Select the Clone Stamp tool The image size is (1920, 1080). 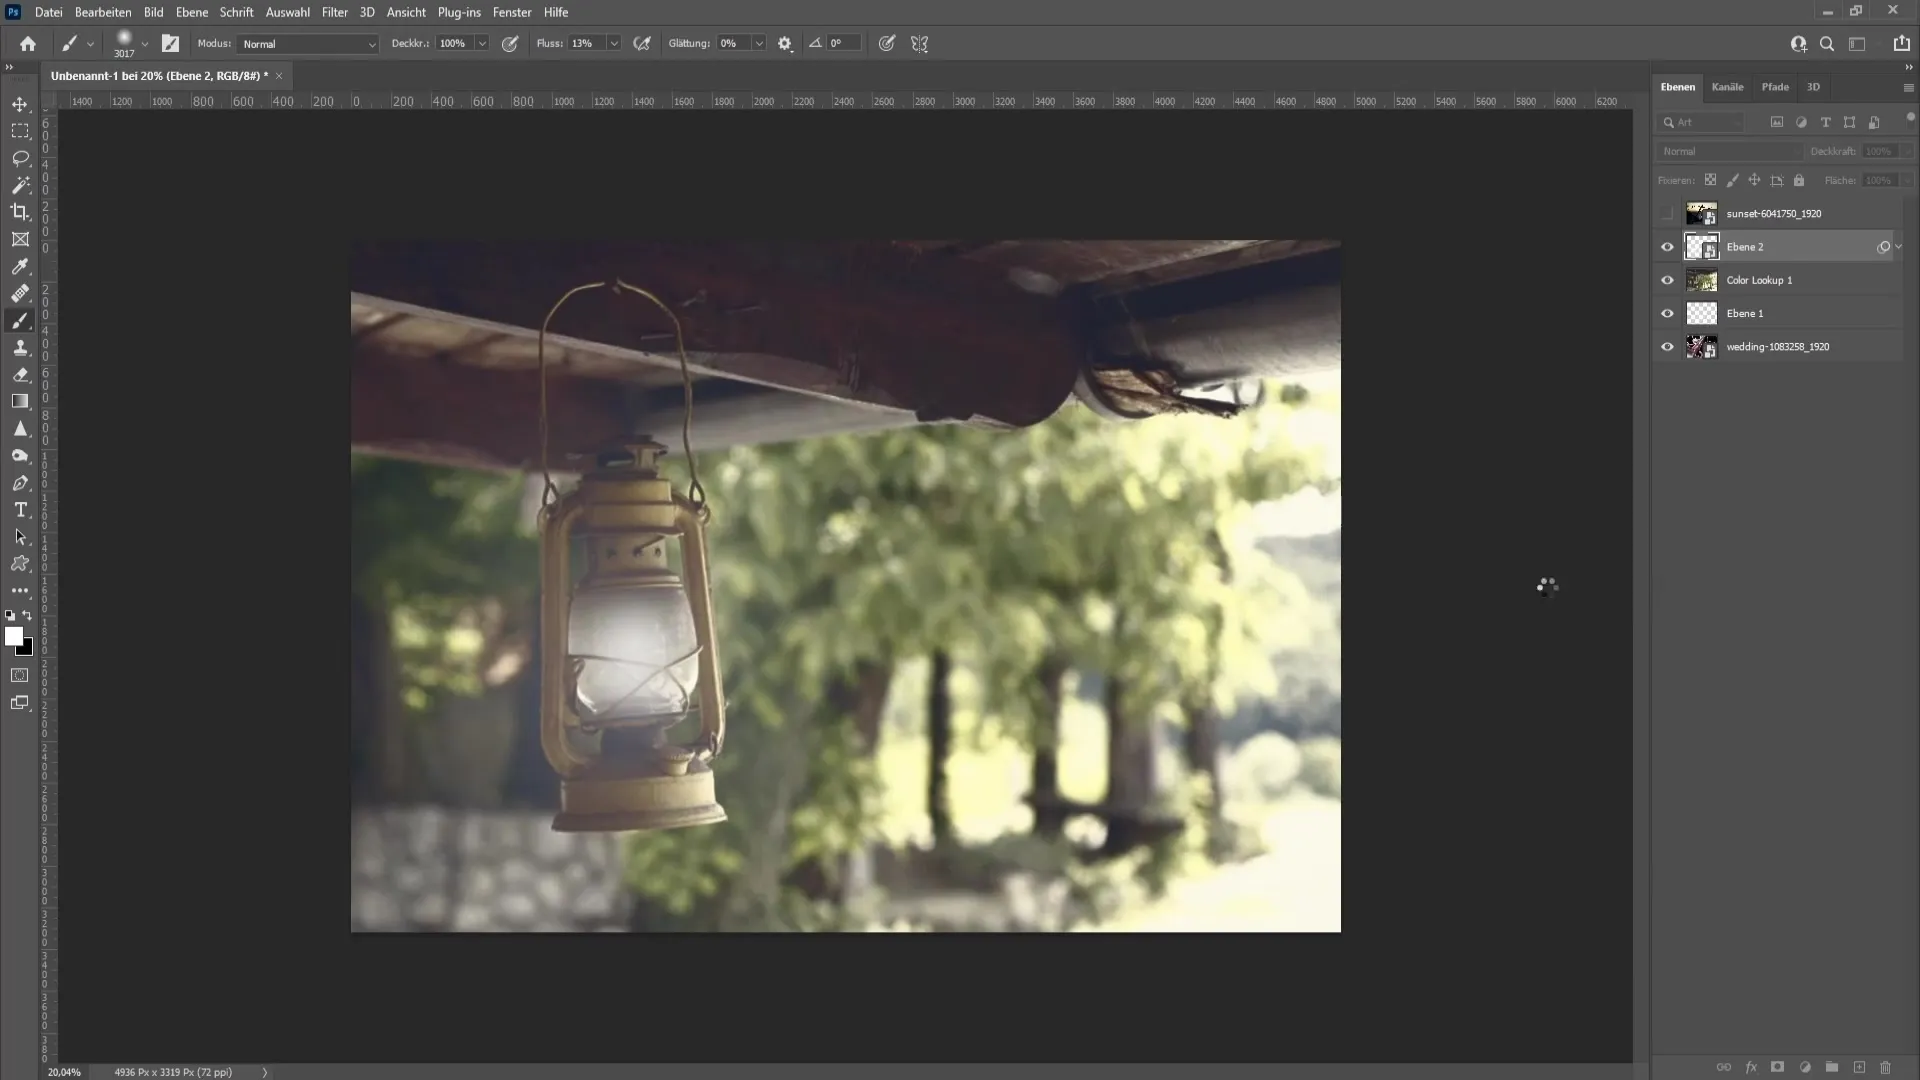20,347
